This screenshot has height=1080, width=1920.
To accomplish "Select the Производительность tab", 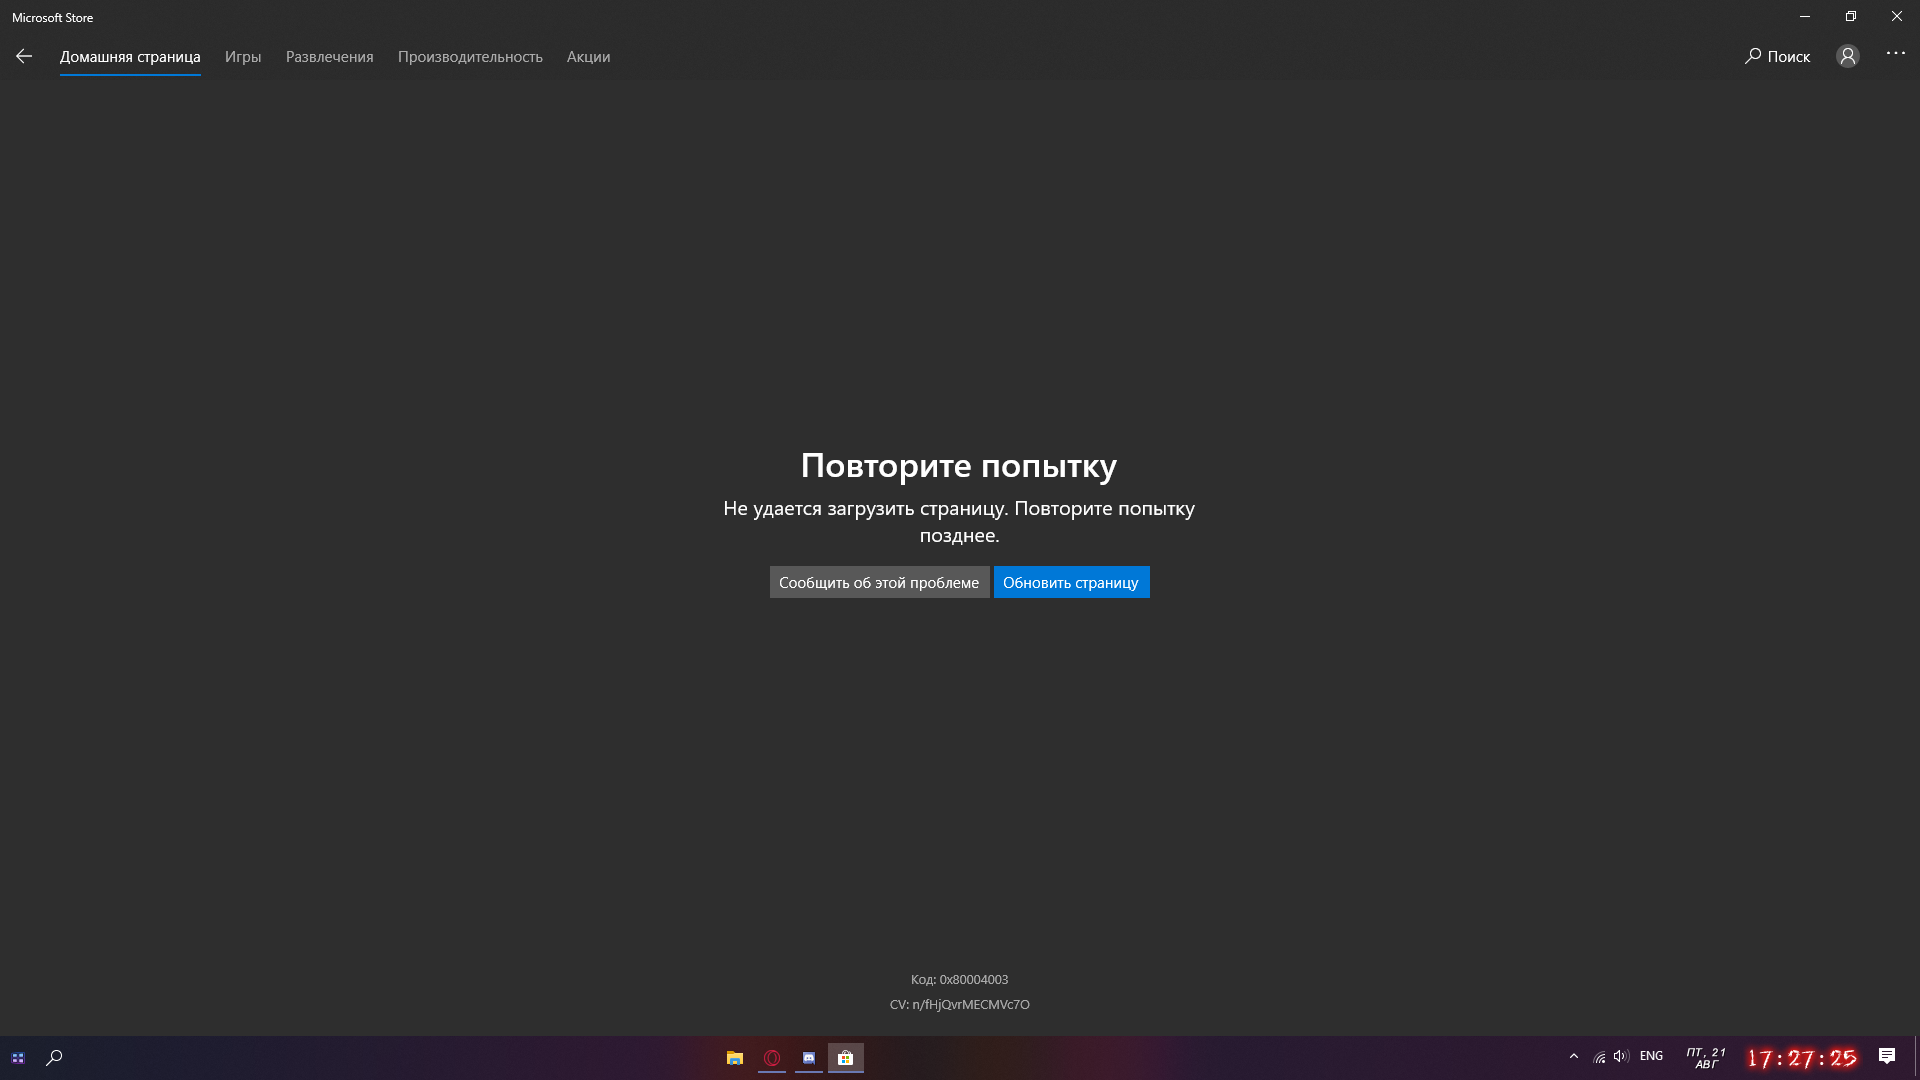I will (470, 57).
